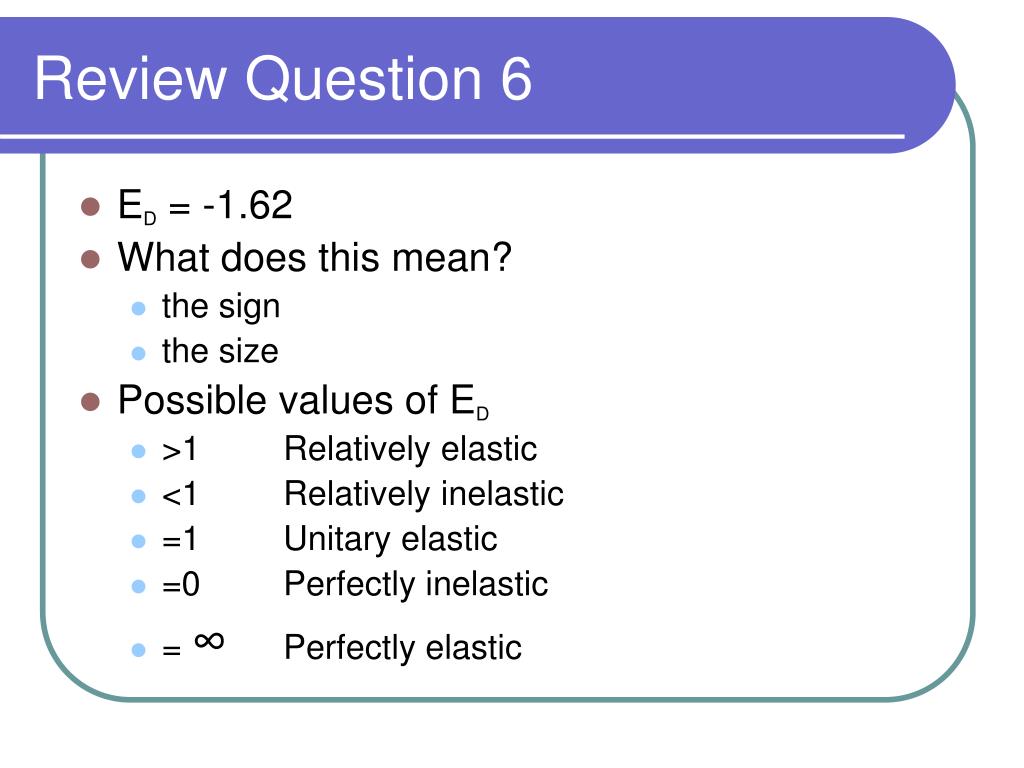Select the 'Perfectly elastic' label

click(x=403, y=648)
